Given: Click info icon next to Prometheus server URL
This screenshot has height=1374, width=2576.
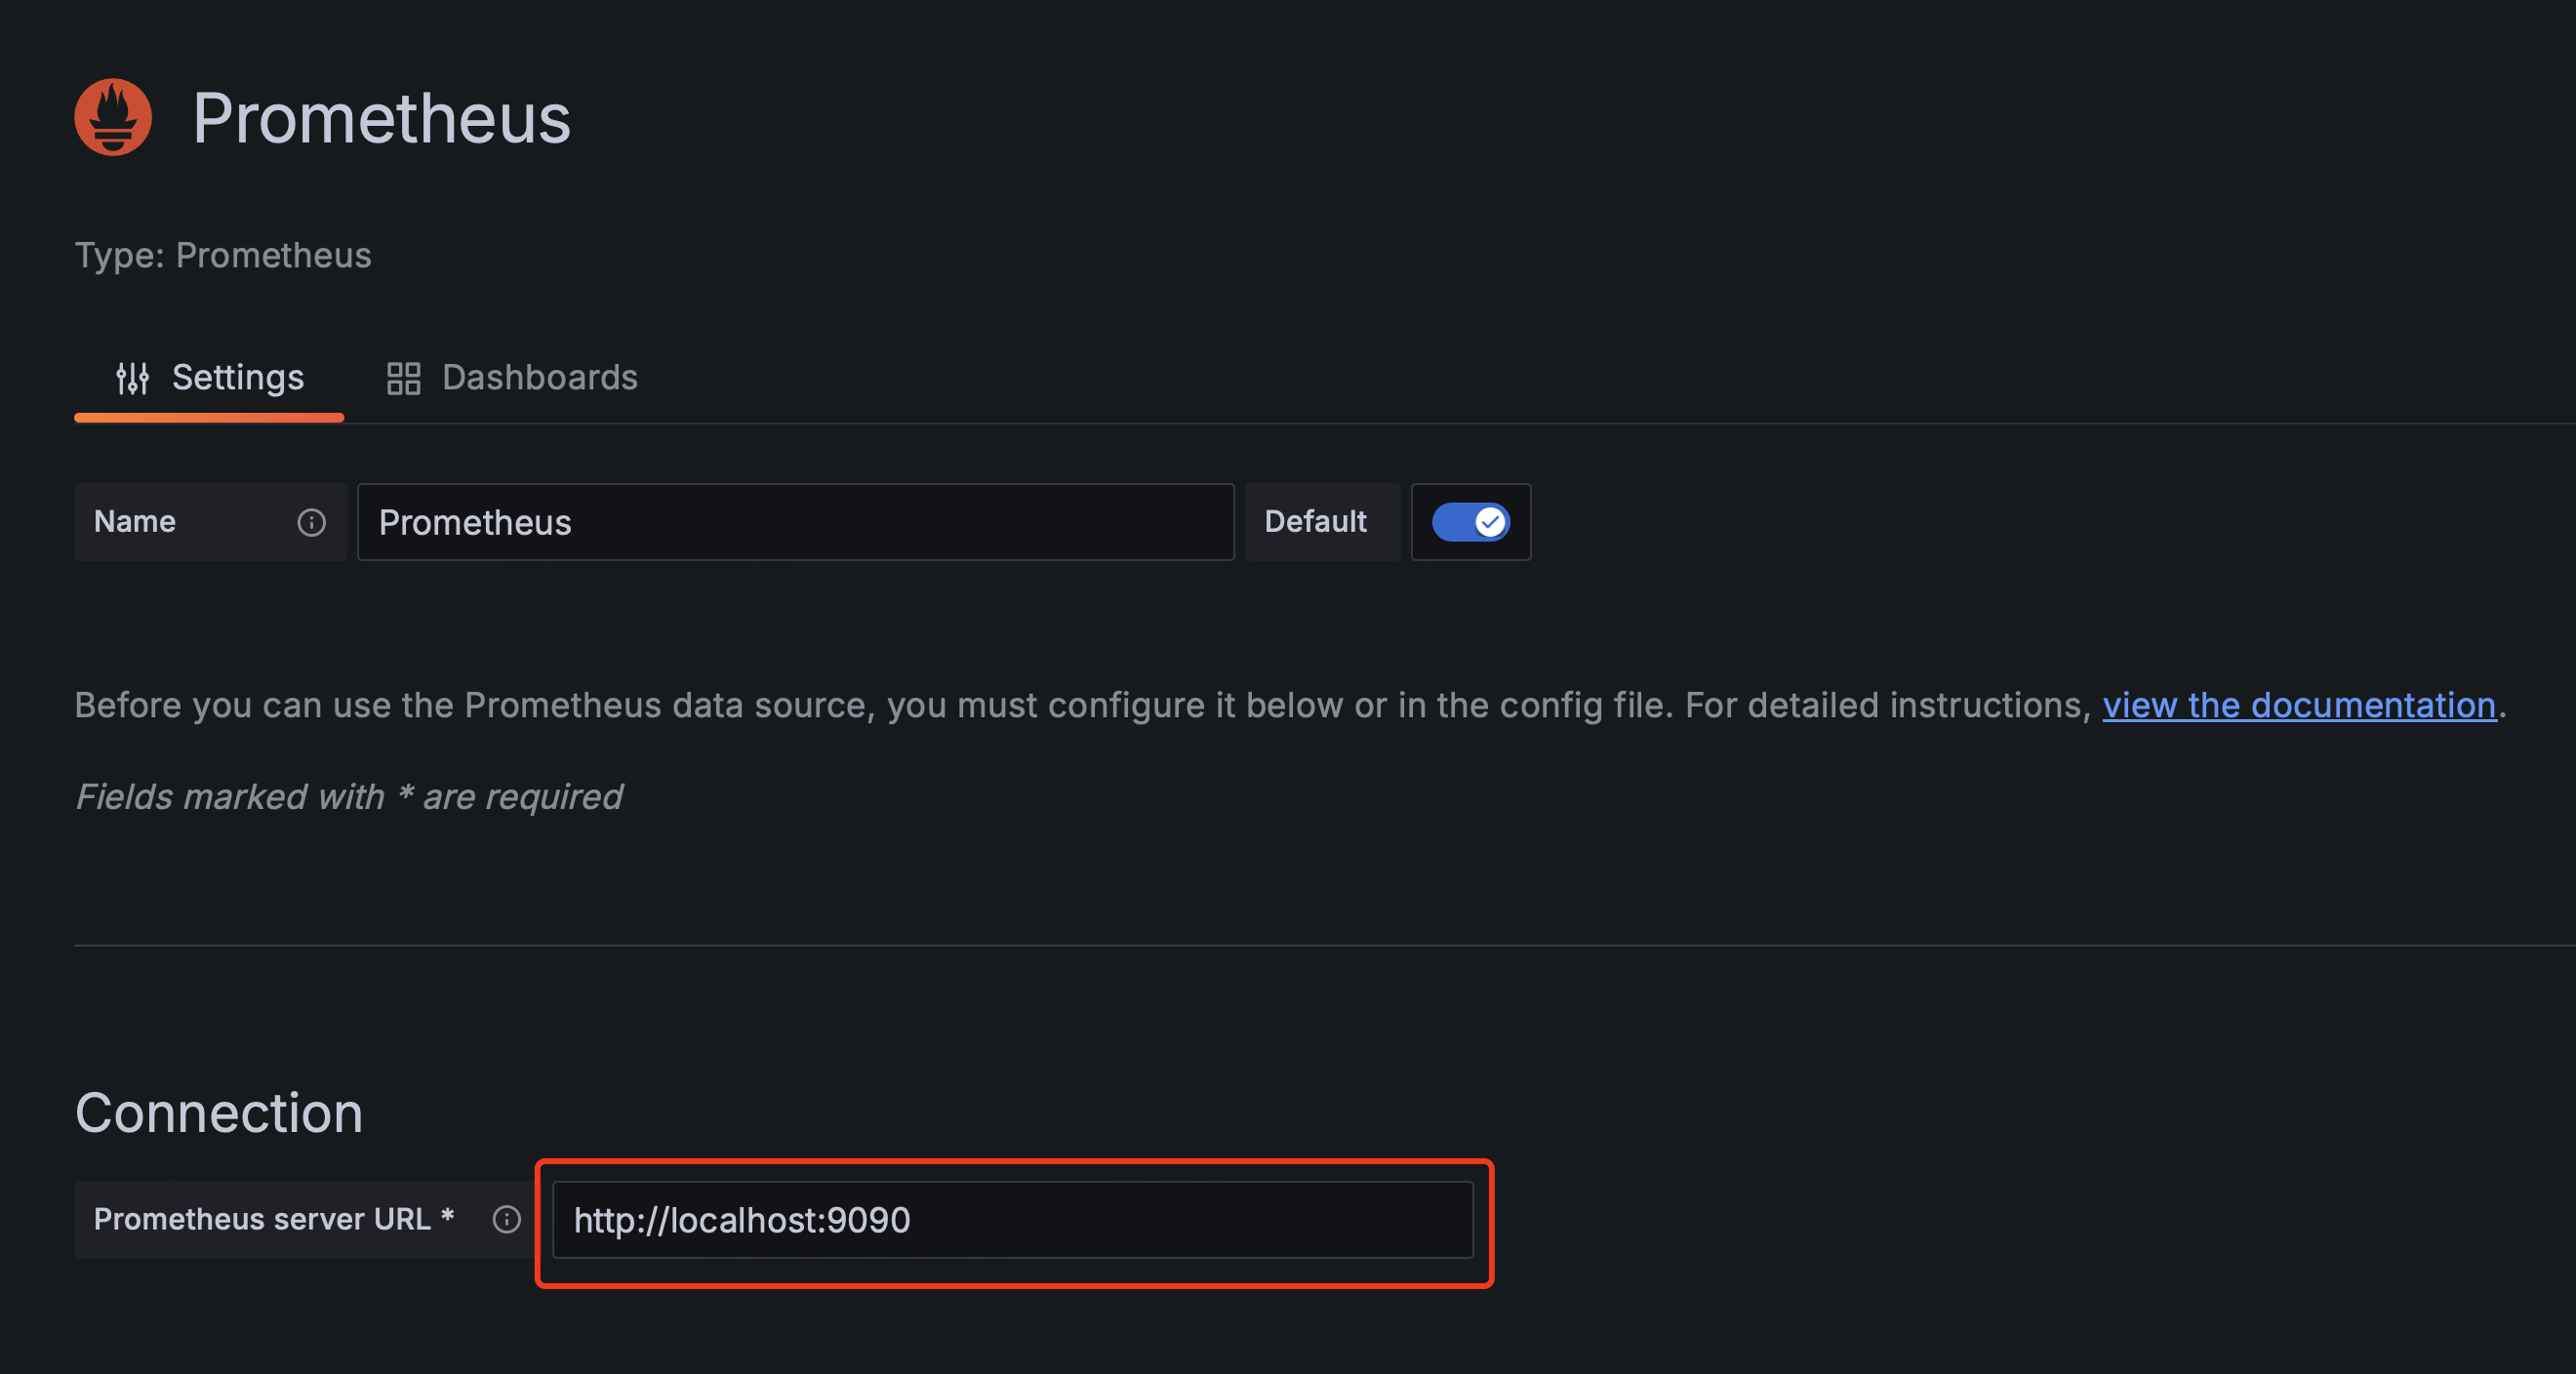Looking at the screenshot, I should (x=506, y=1219).
